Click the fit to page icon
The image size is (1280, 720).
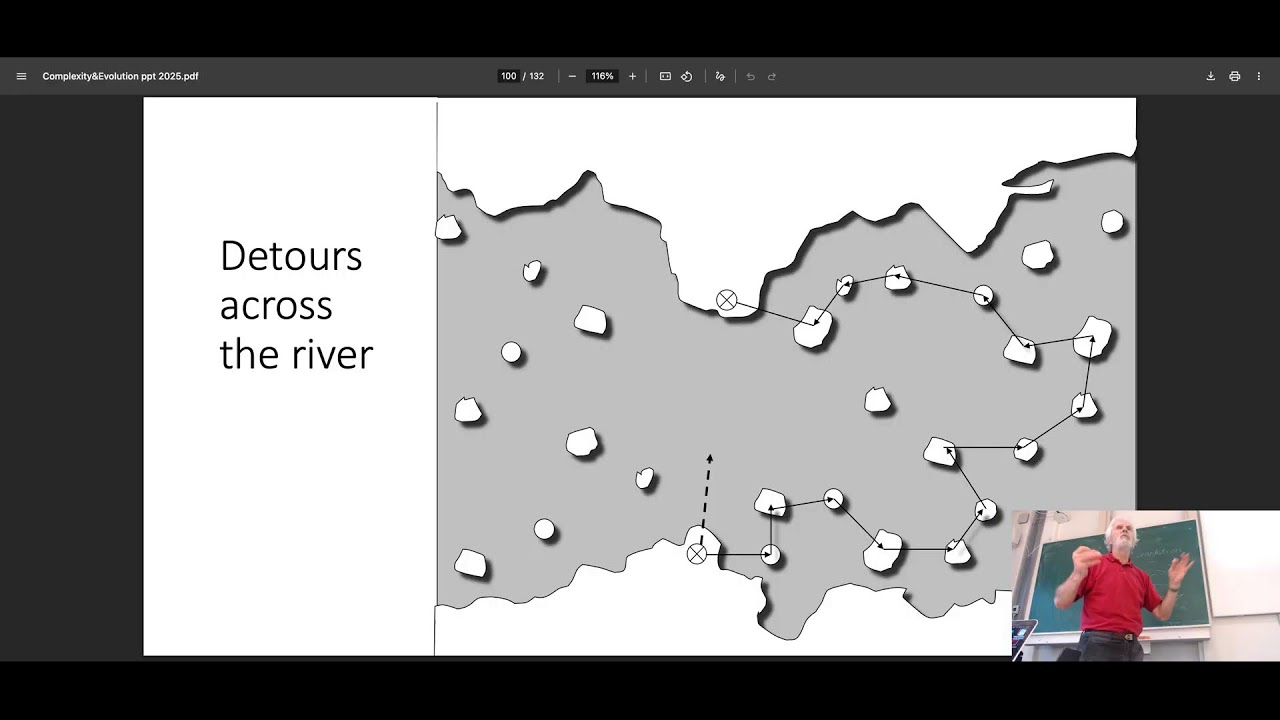point(665,76)
